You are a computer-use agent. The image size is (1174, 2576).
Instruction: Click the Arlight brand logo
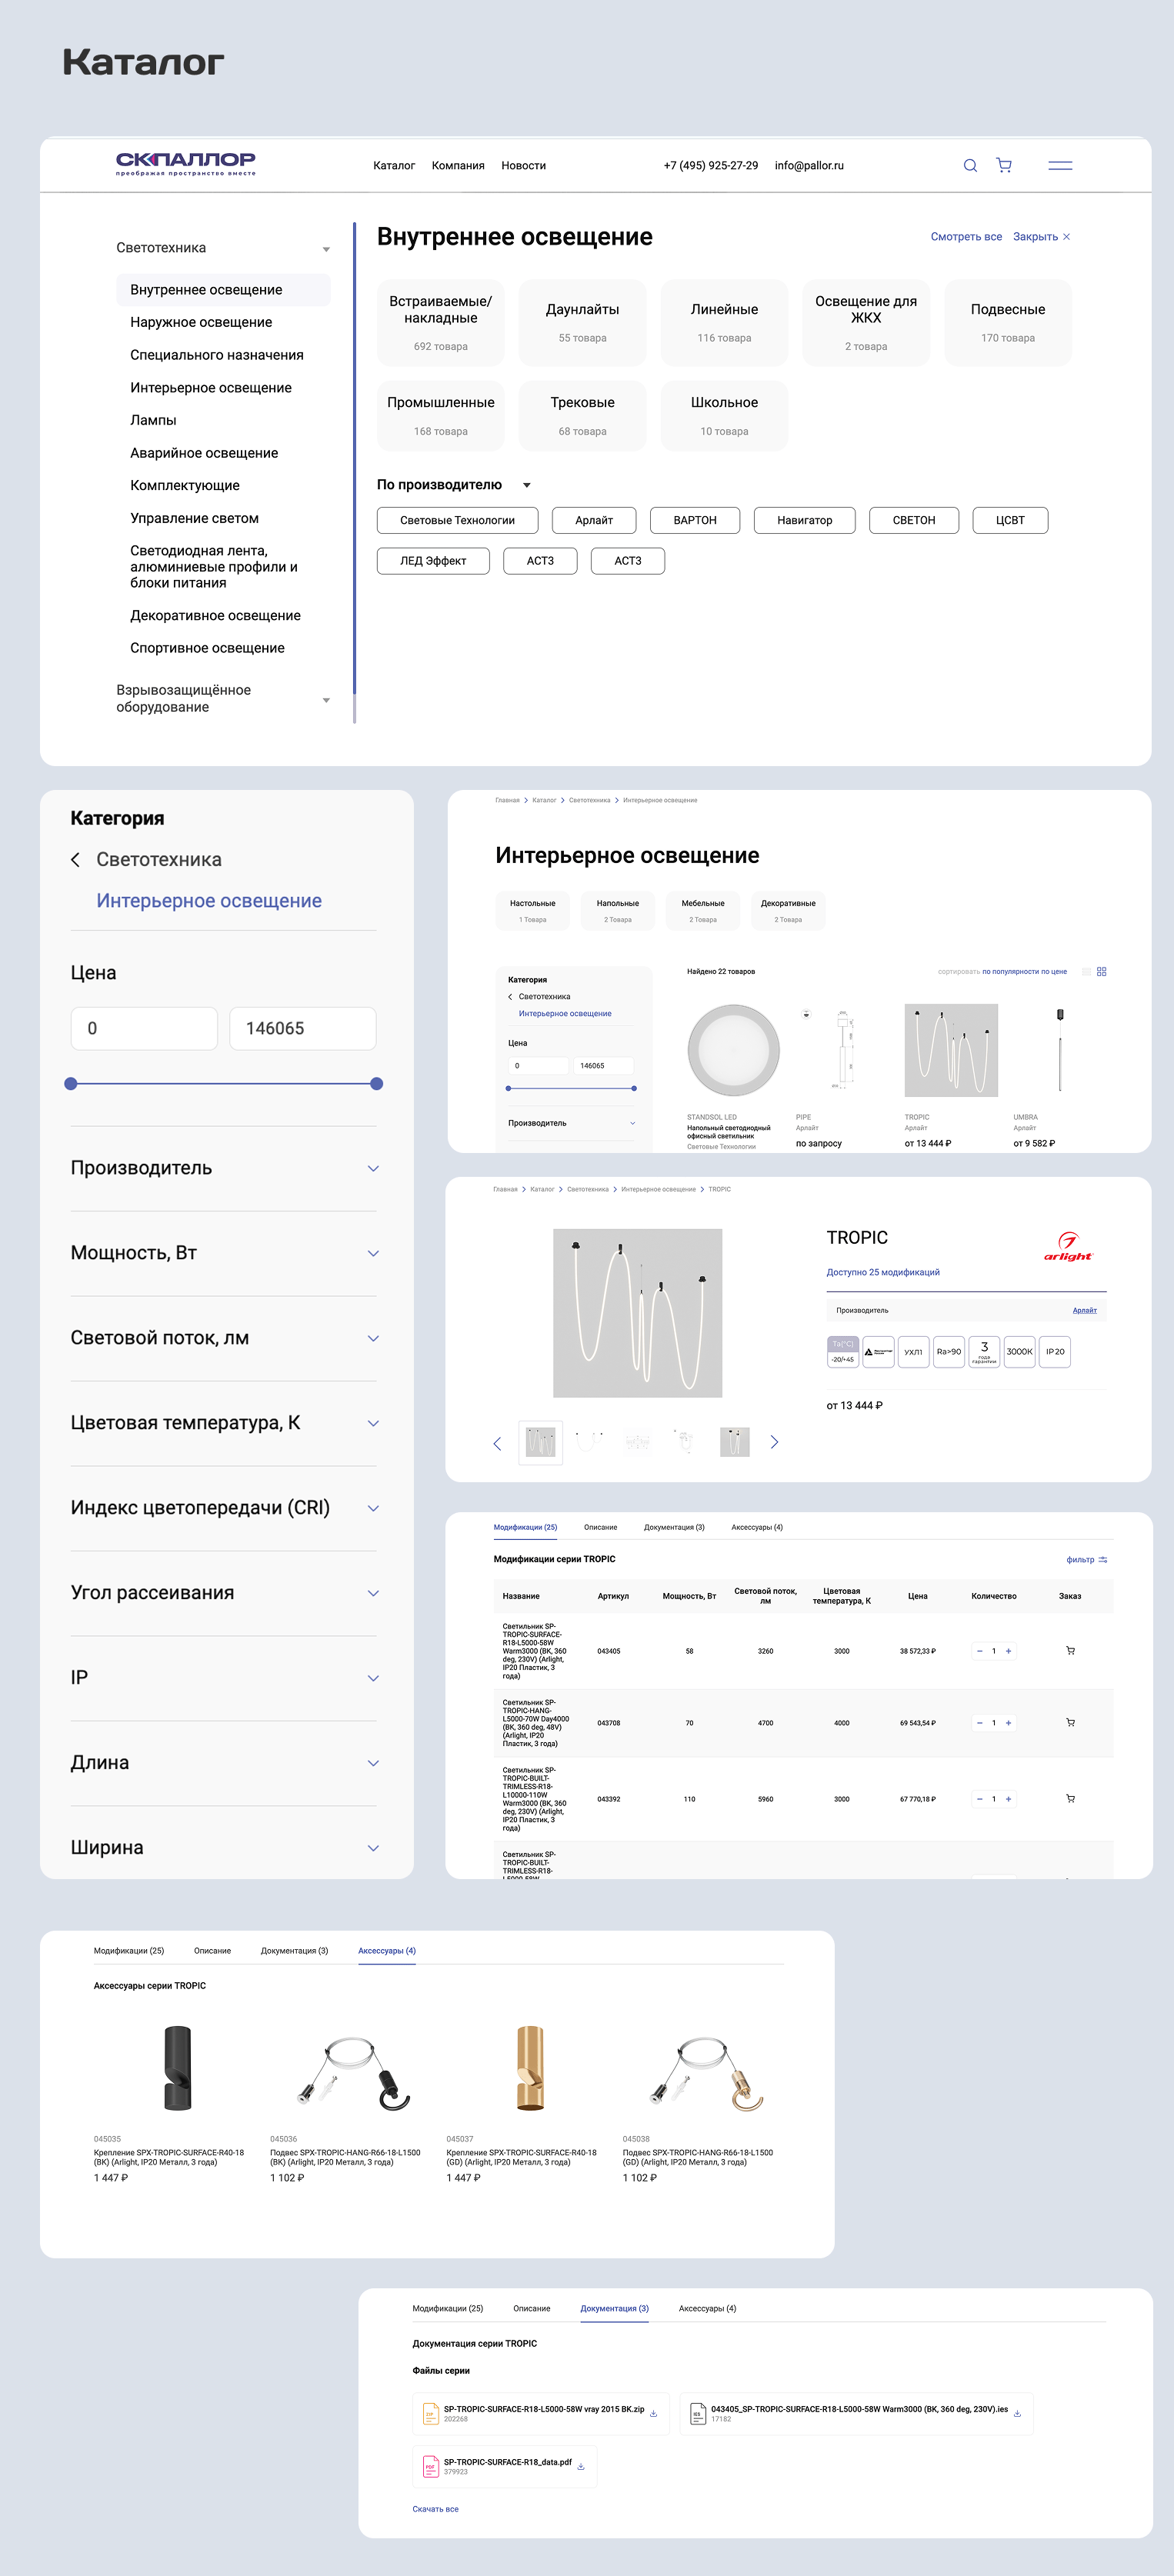tap(1068, 1247)
